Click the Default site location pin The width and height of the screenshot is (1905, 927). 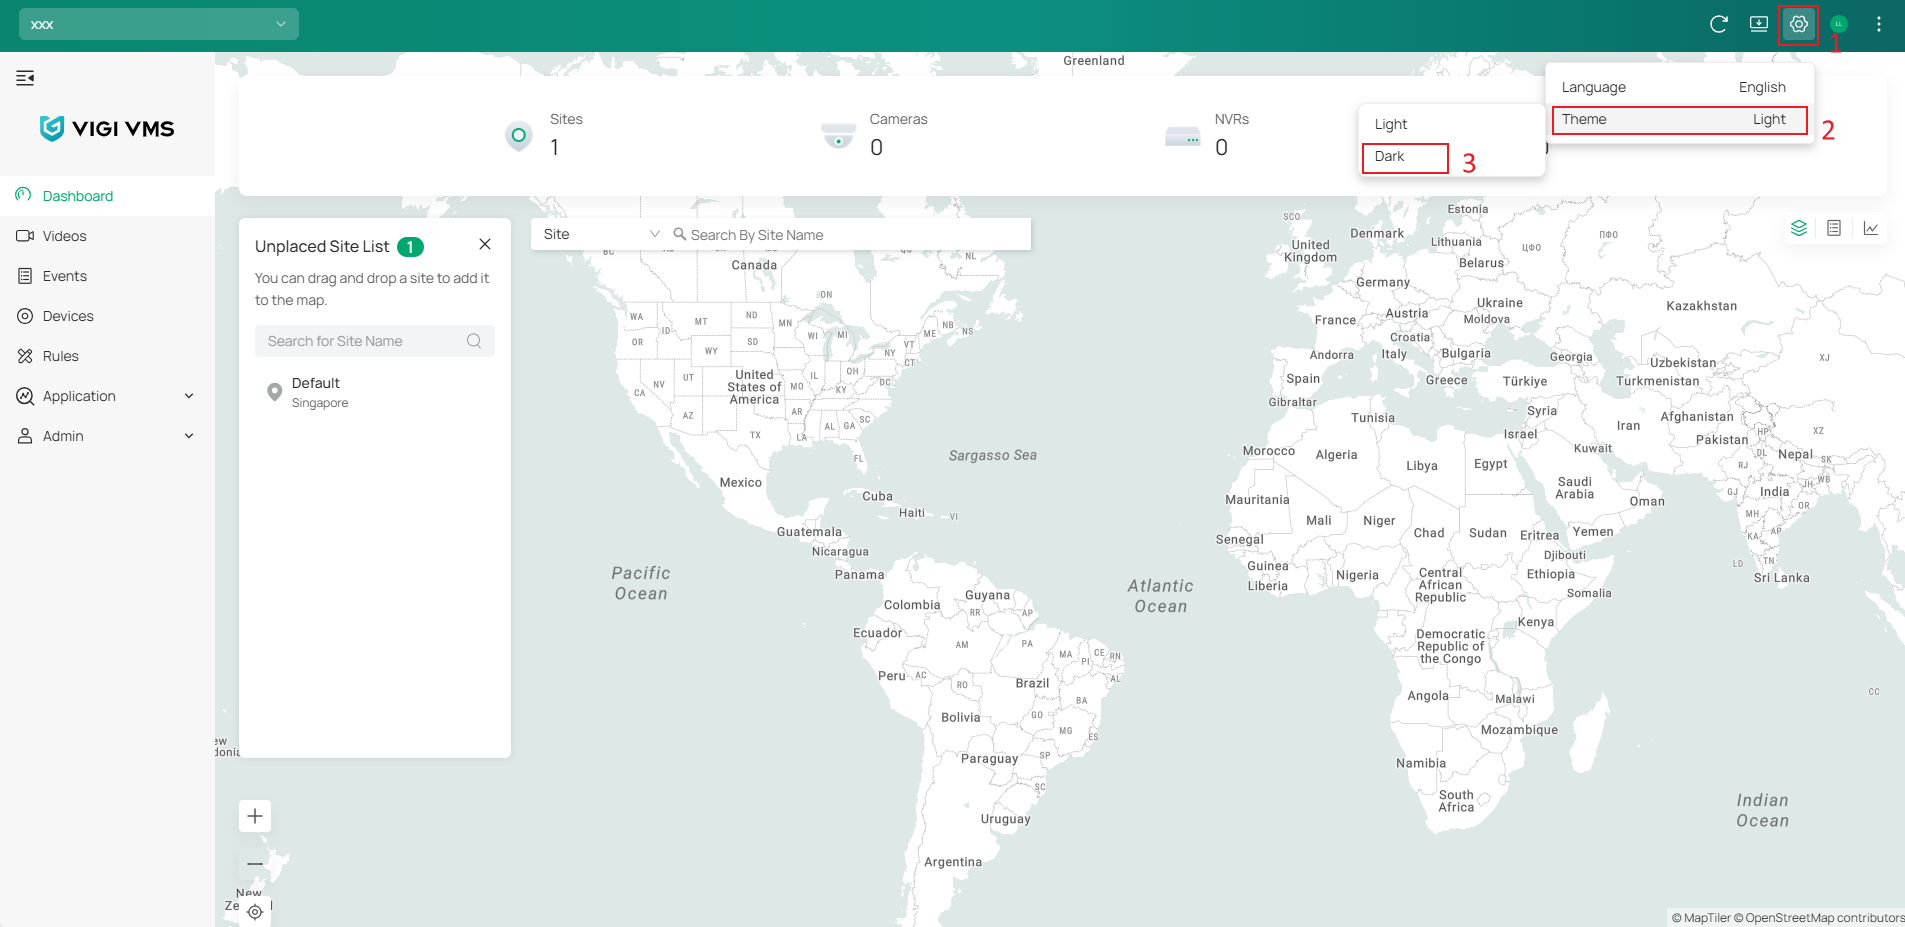(274, 392)
